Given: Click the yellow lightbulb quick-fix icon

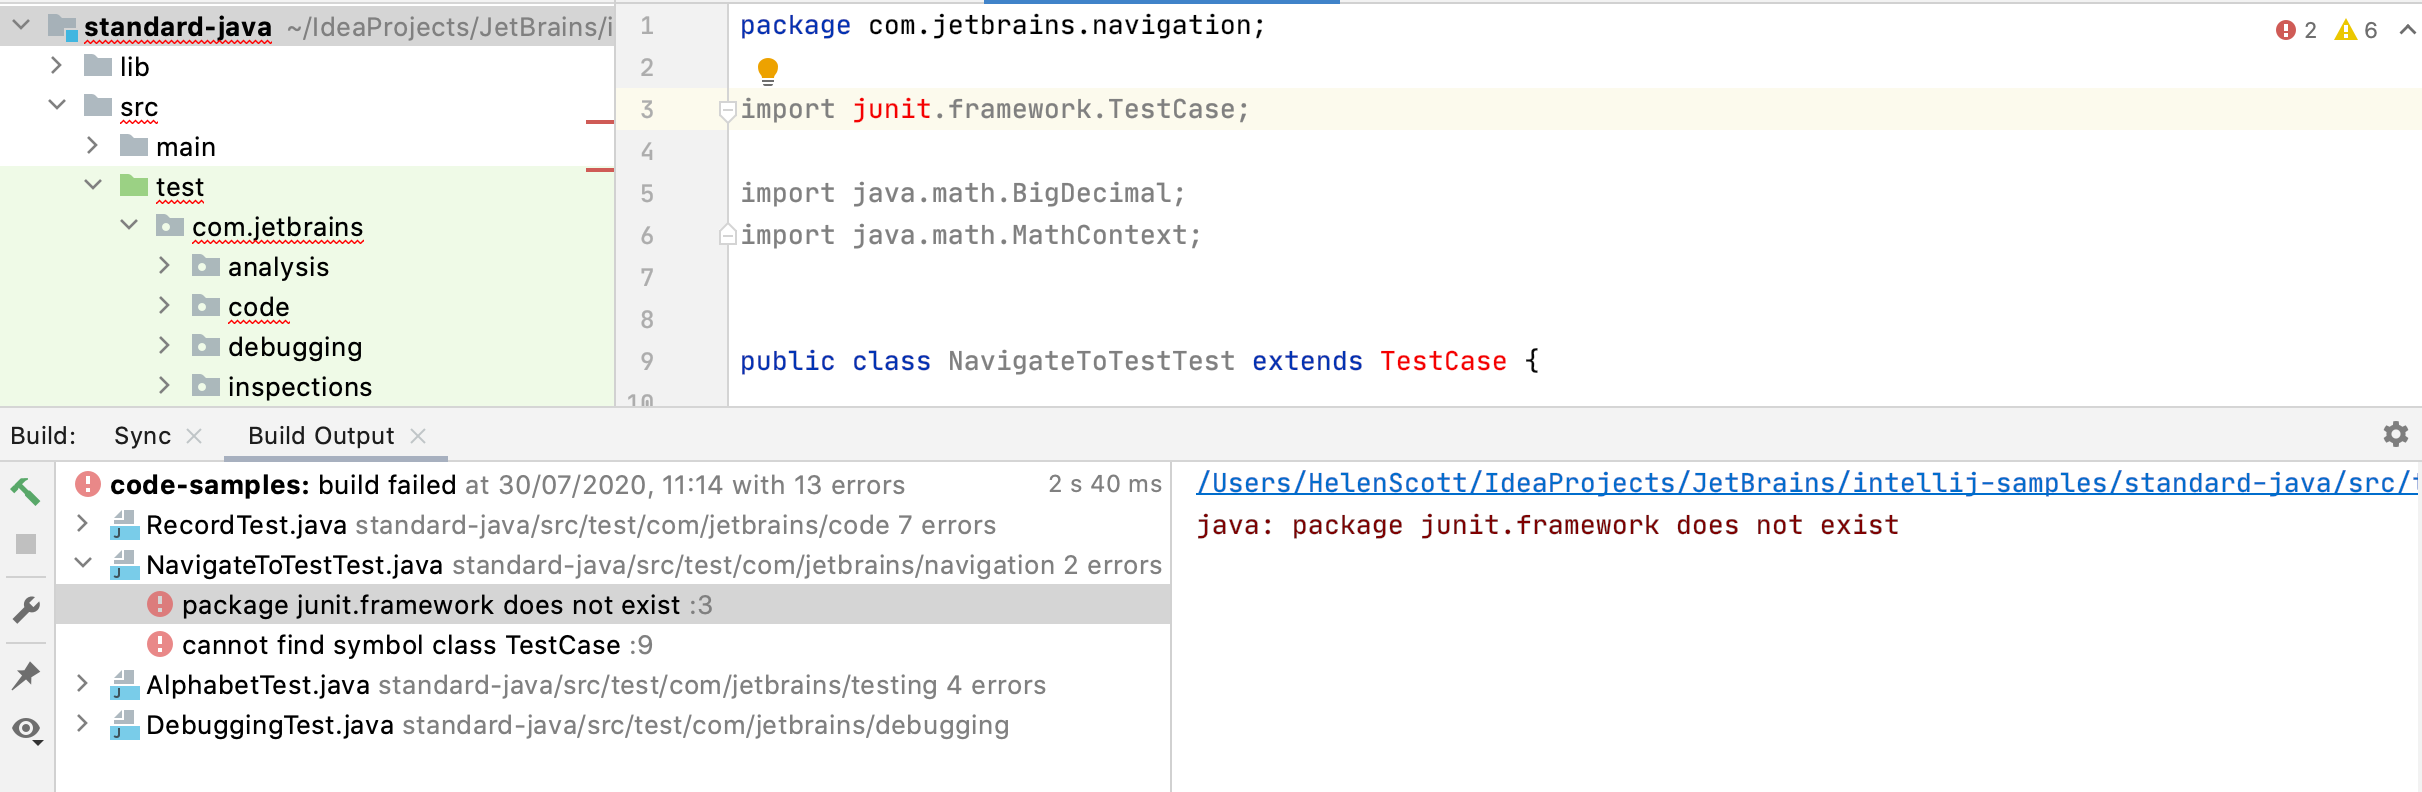Looking at the screenshot, I should (x=768, y=70).
